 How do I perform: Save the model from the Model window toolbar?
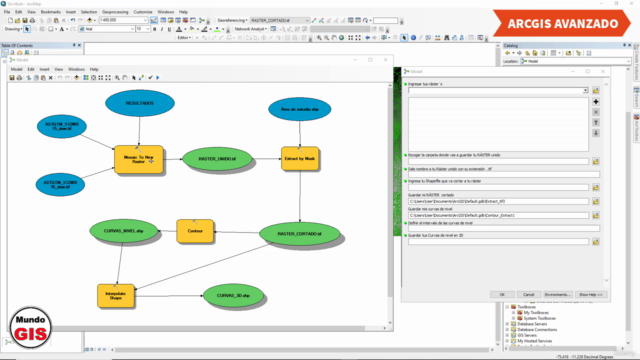point(12,78)
